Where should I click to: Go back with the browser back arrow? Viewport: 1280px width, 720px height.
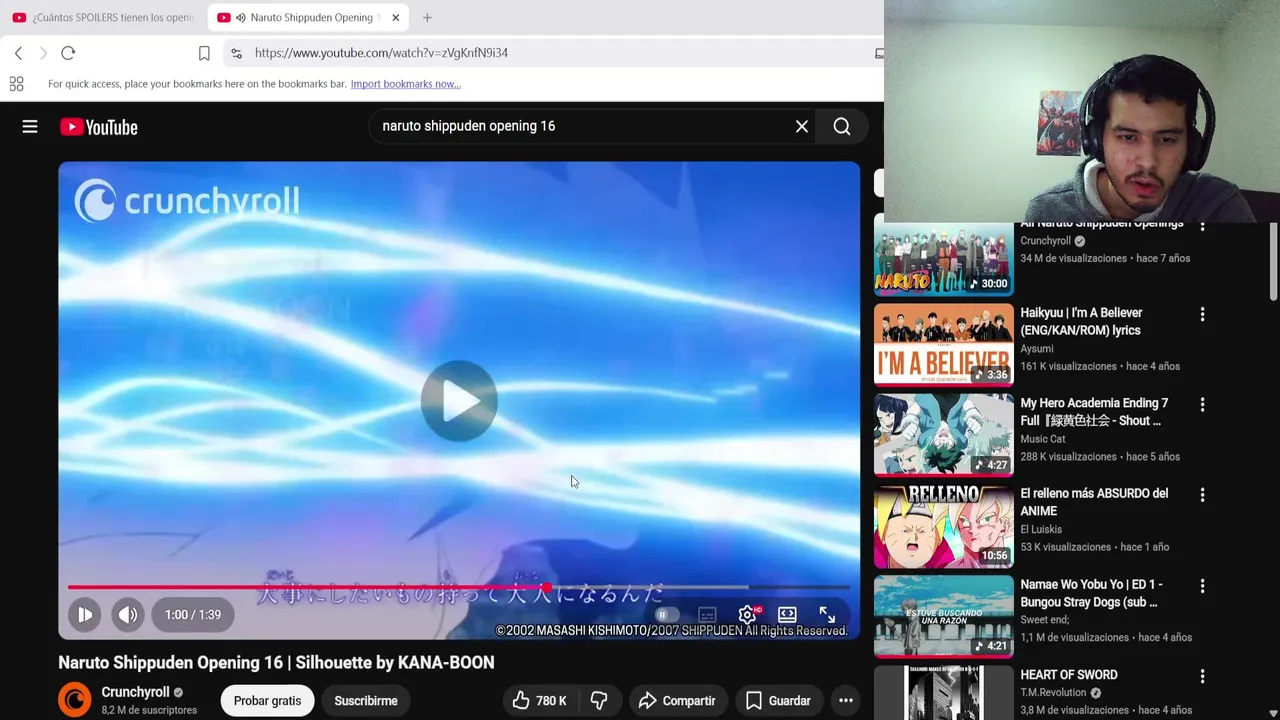[x=18, y=53]
